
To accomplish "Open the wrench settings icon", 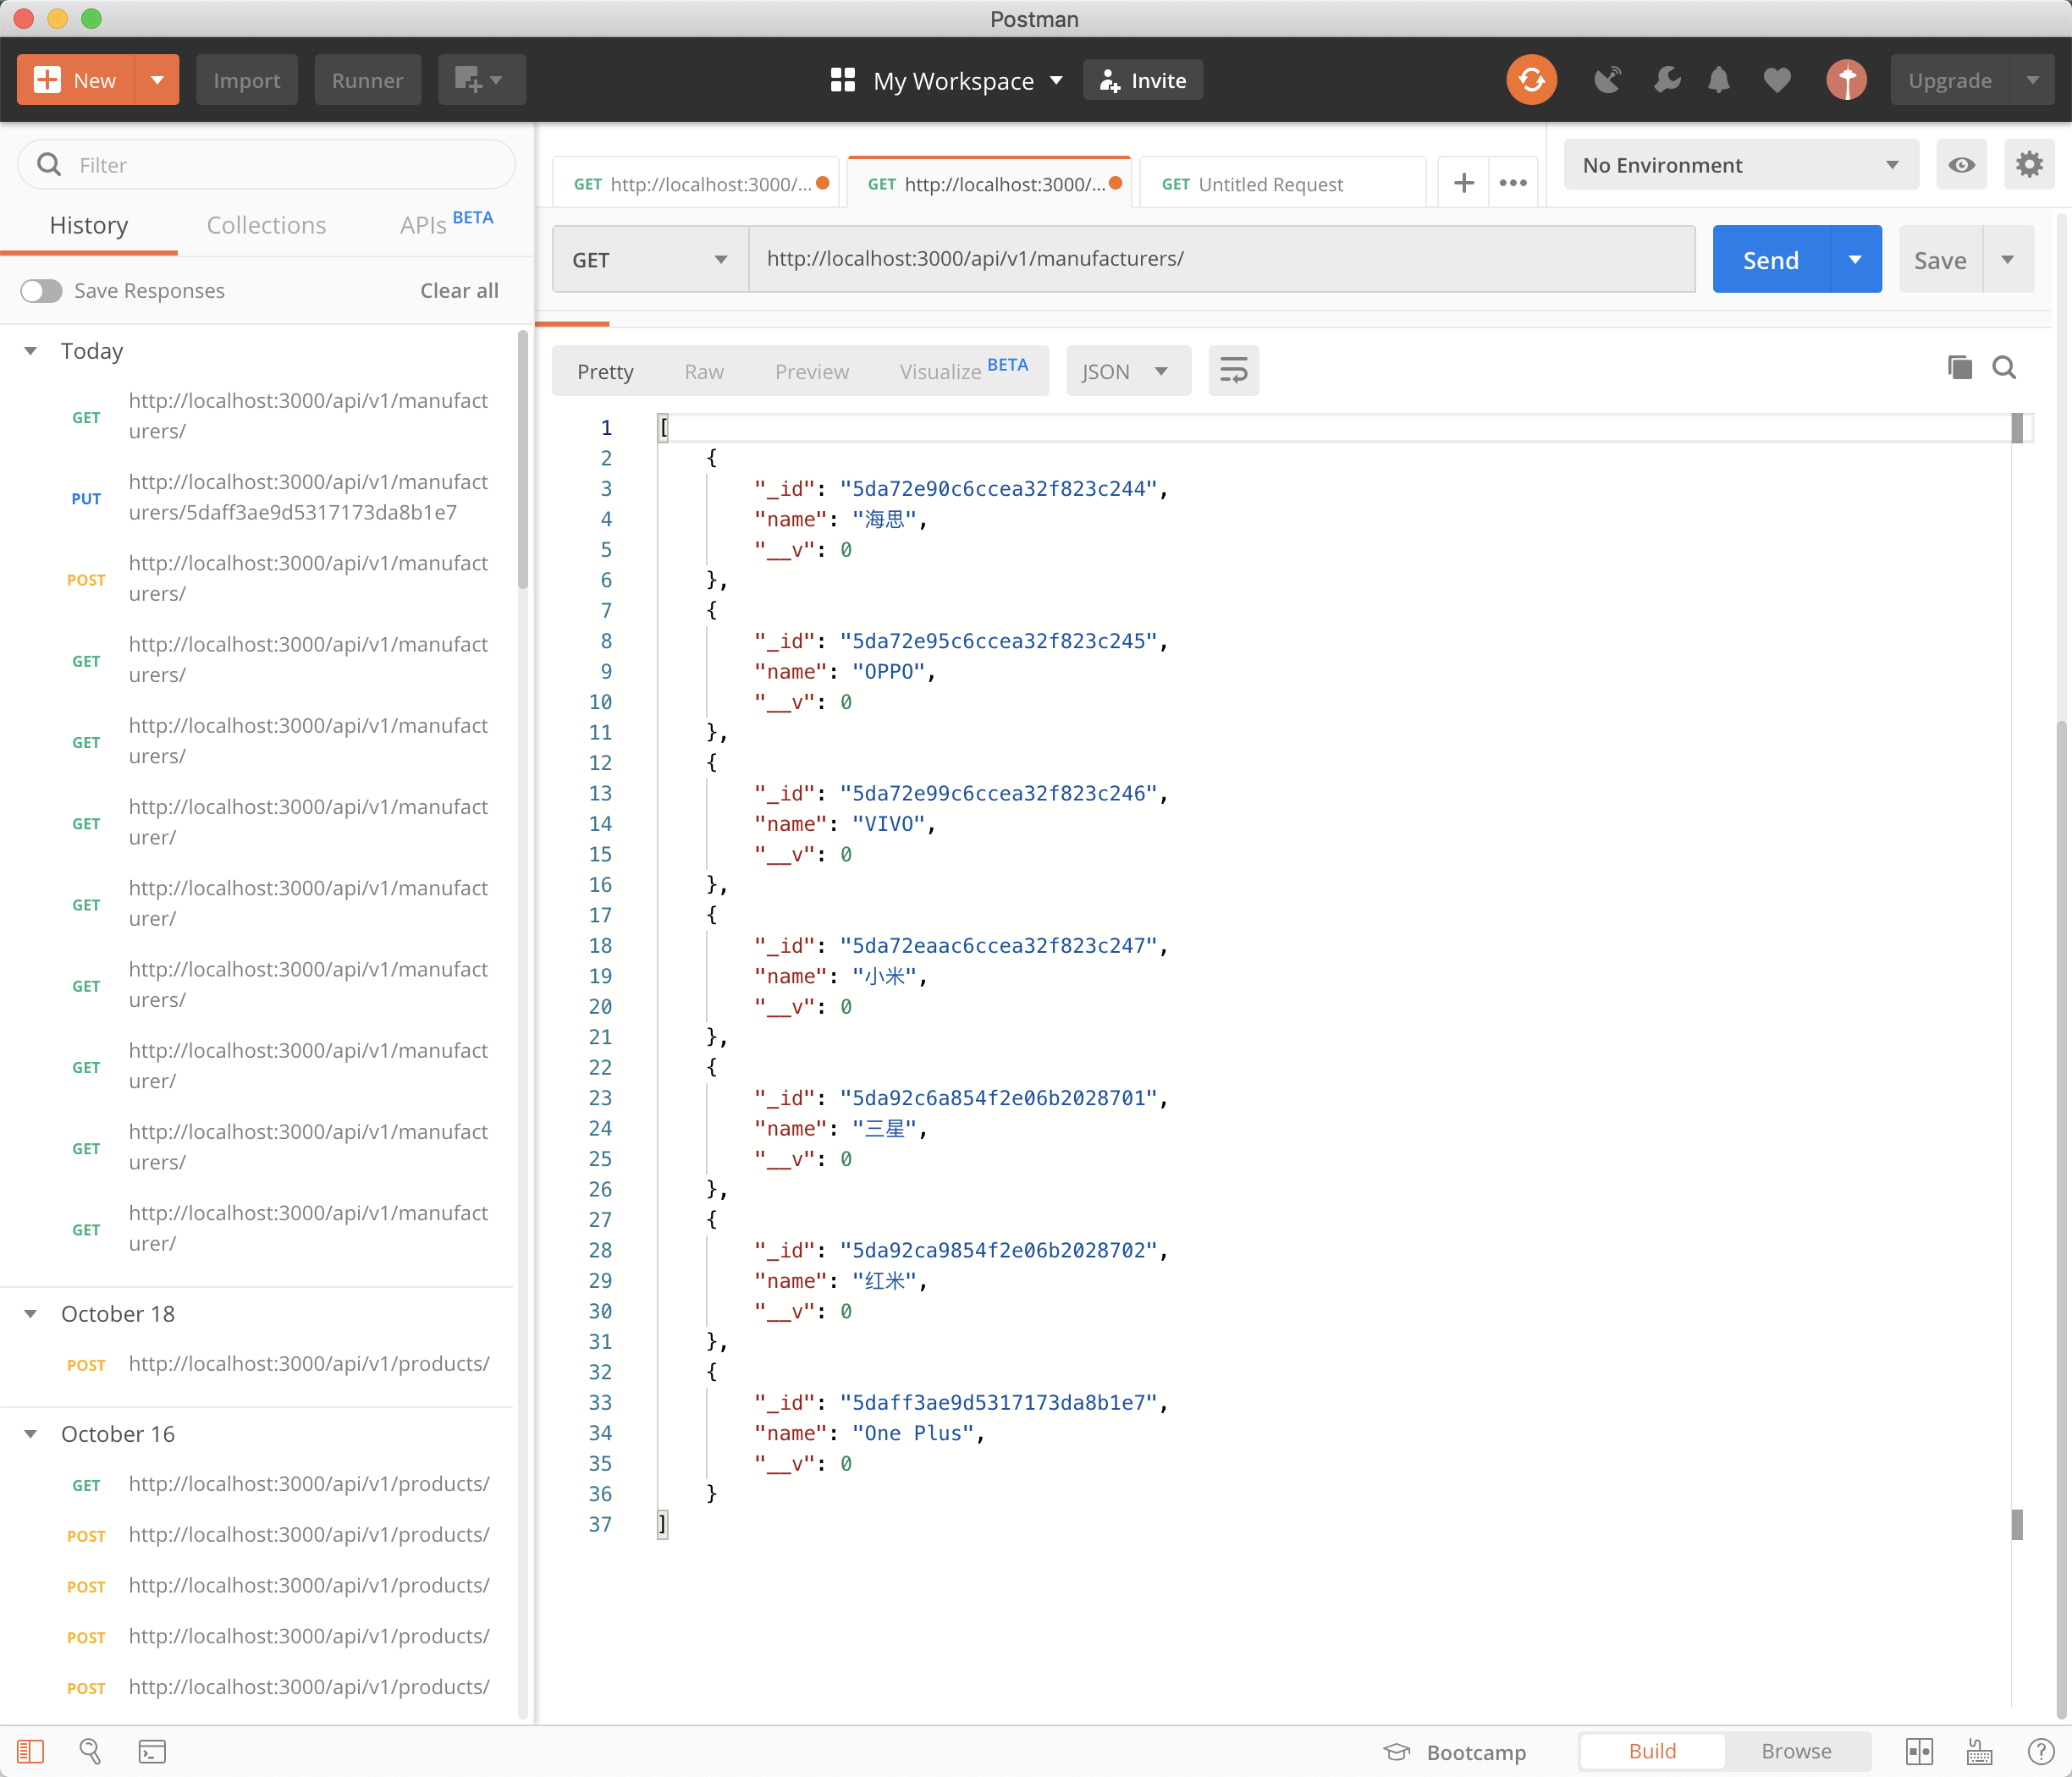I will pos(1667,80).
